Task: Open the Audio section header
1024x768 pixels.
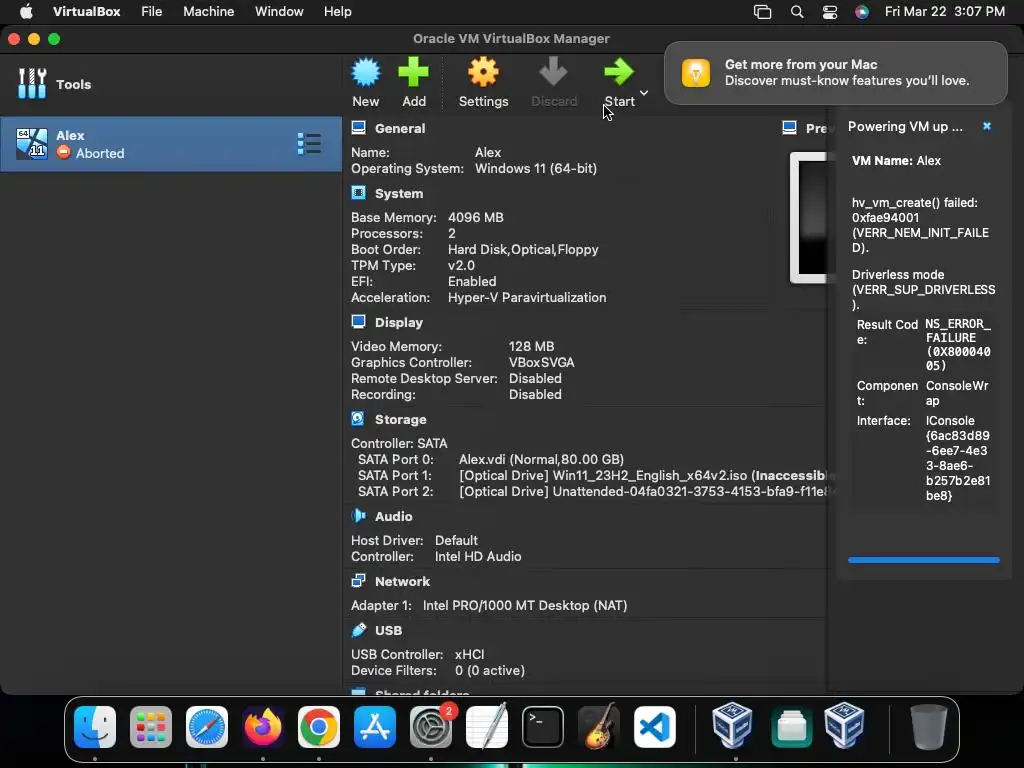Action: coord(392,516)
